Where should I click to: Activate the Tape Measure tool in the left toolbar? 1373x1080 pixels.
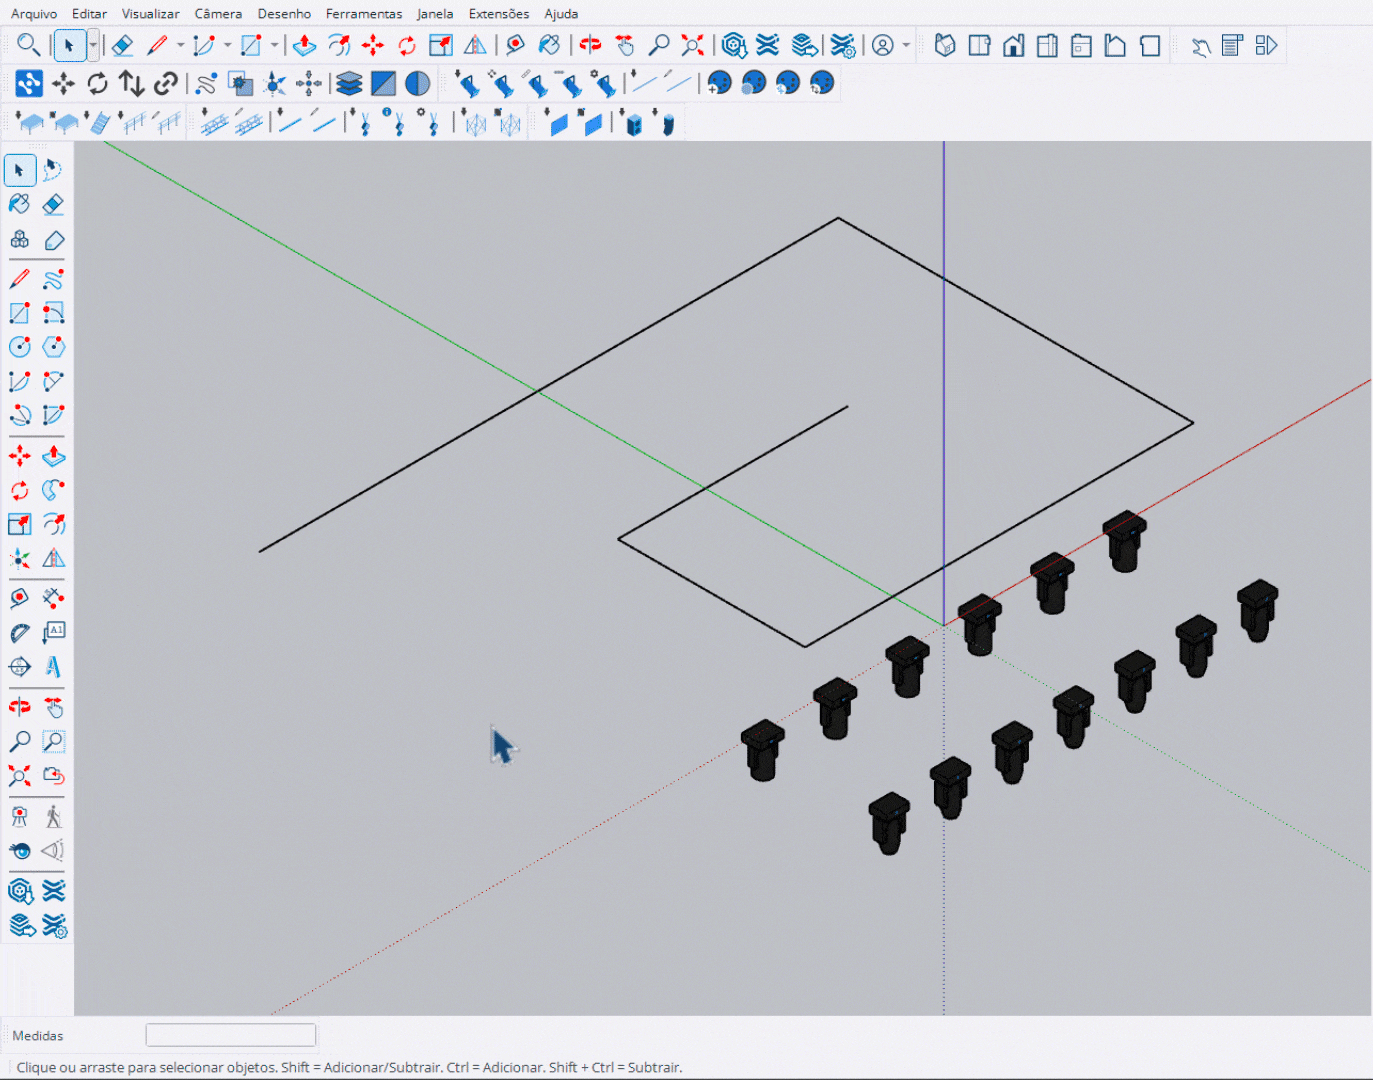coord(19,598)
